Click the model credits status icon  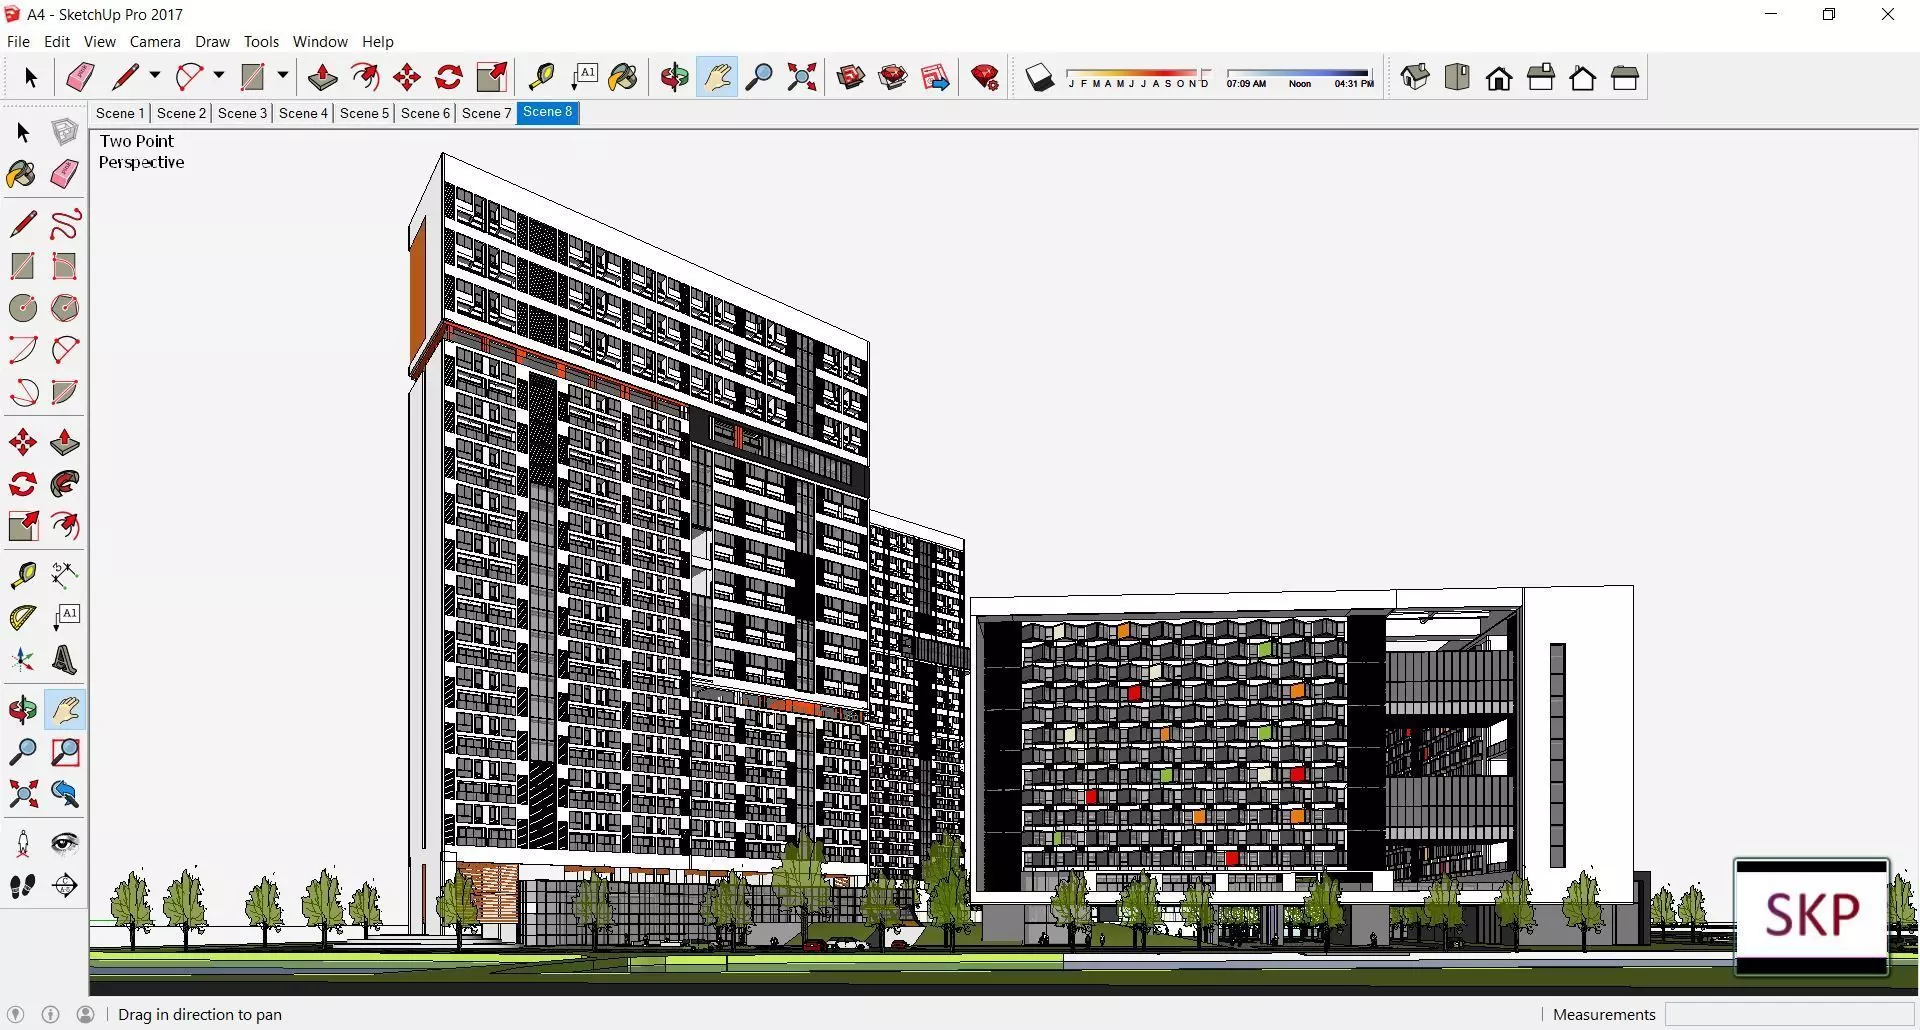[50, 1014]
